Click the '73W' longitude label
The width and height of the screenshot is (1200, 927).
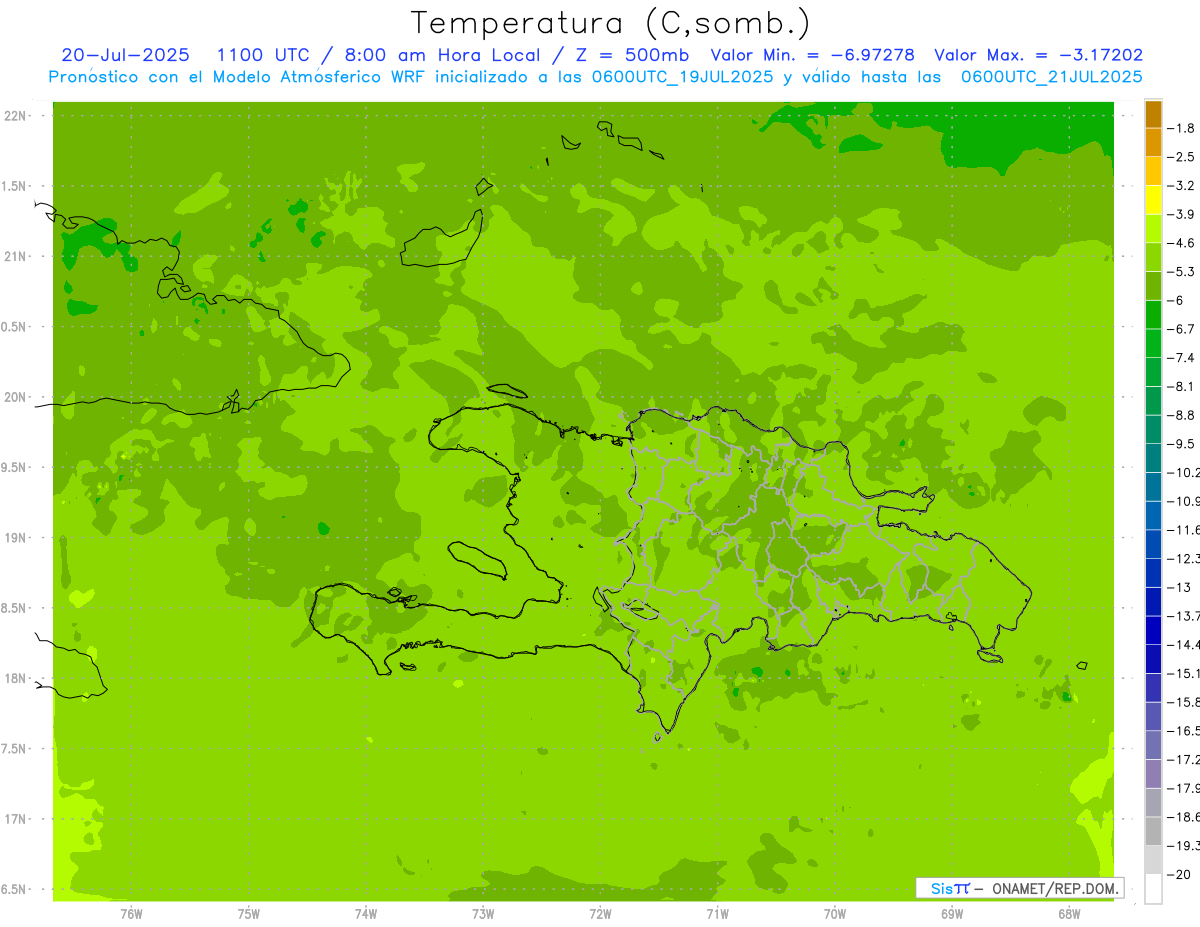[483, 914]
